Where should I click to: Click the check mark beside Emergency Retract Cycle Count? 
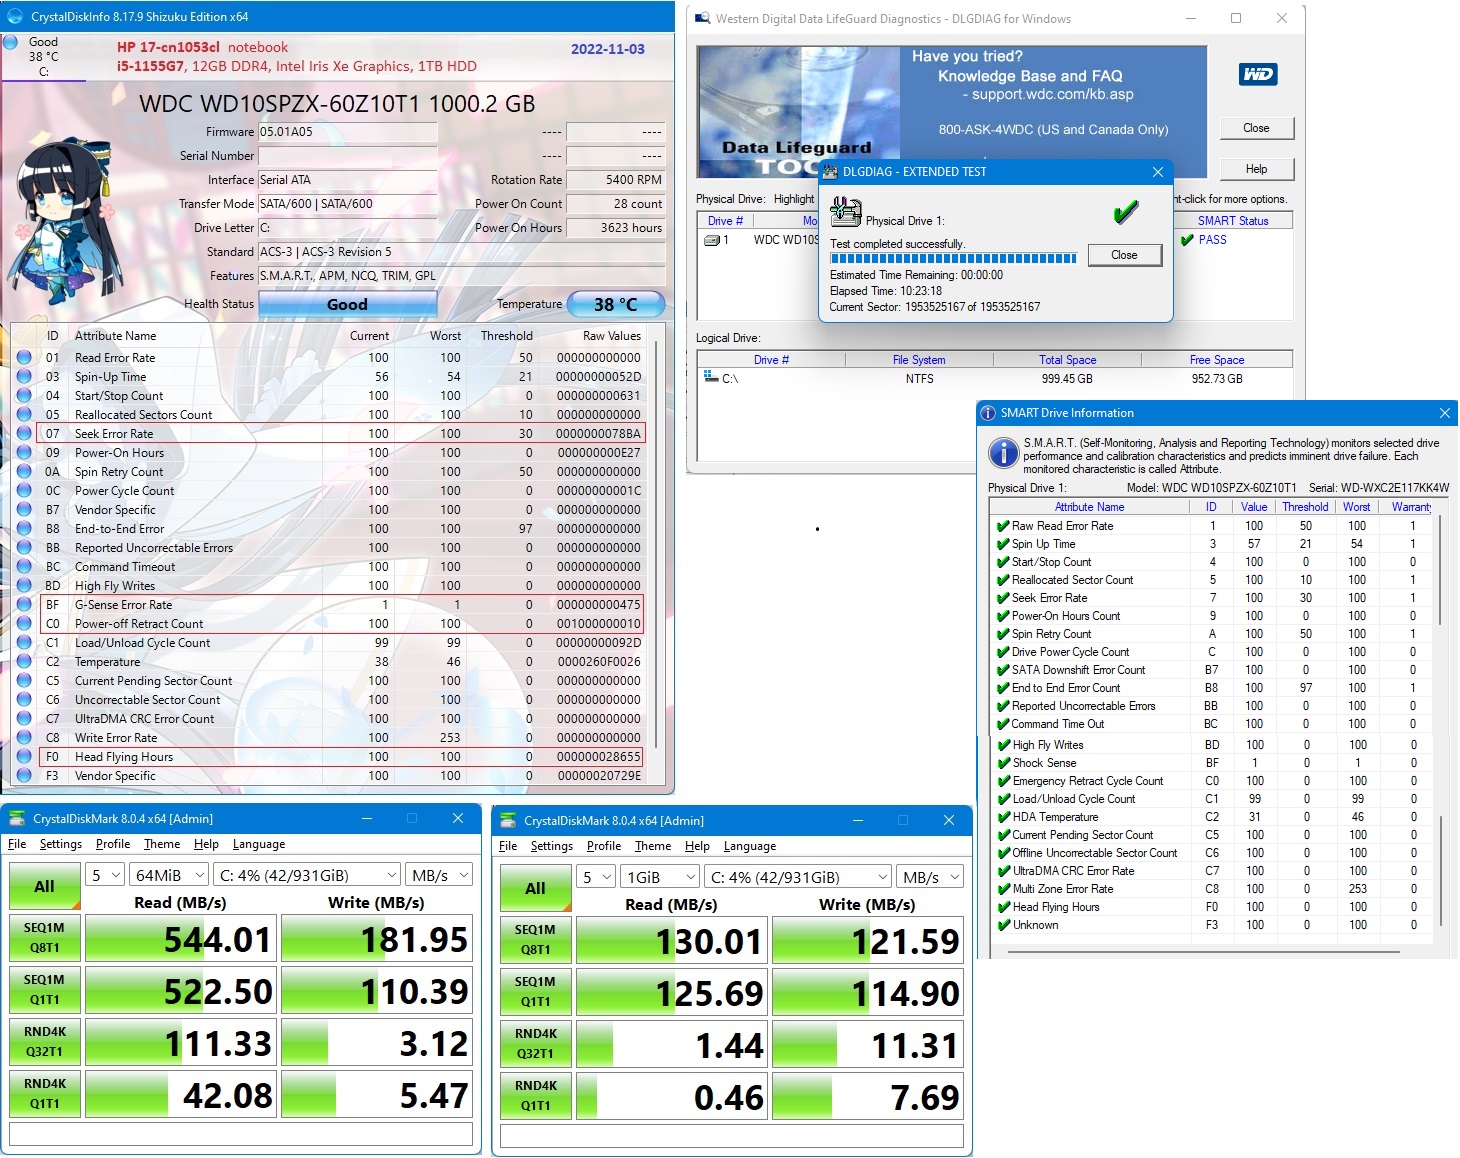coord(1004,780)
